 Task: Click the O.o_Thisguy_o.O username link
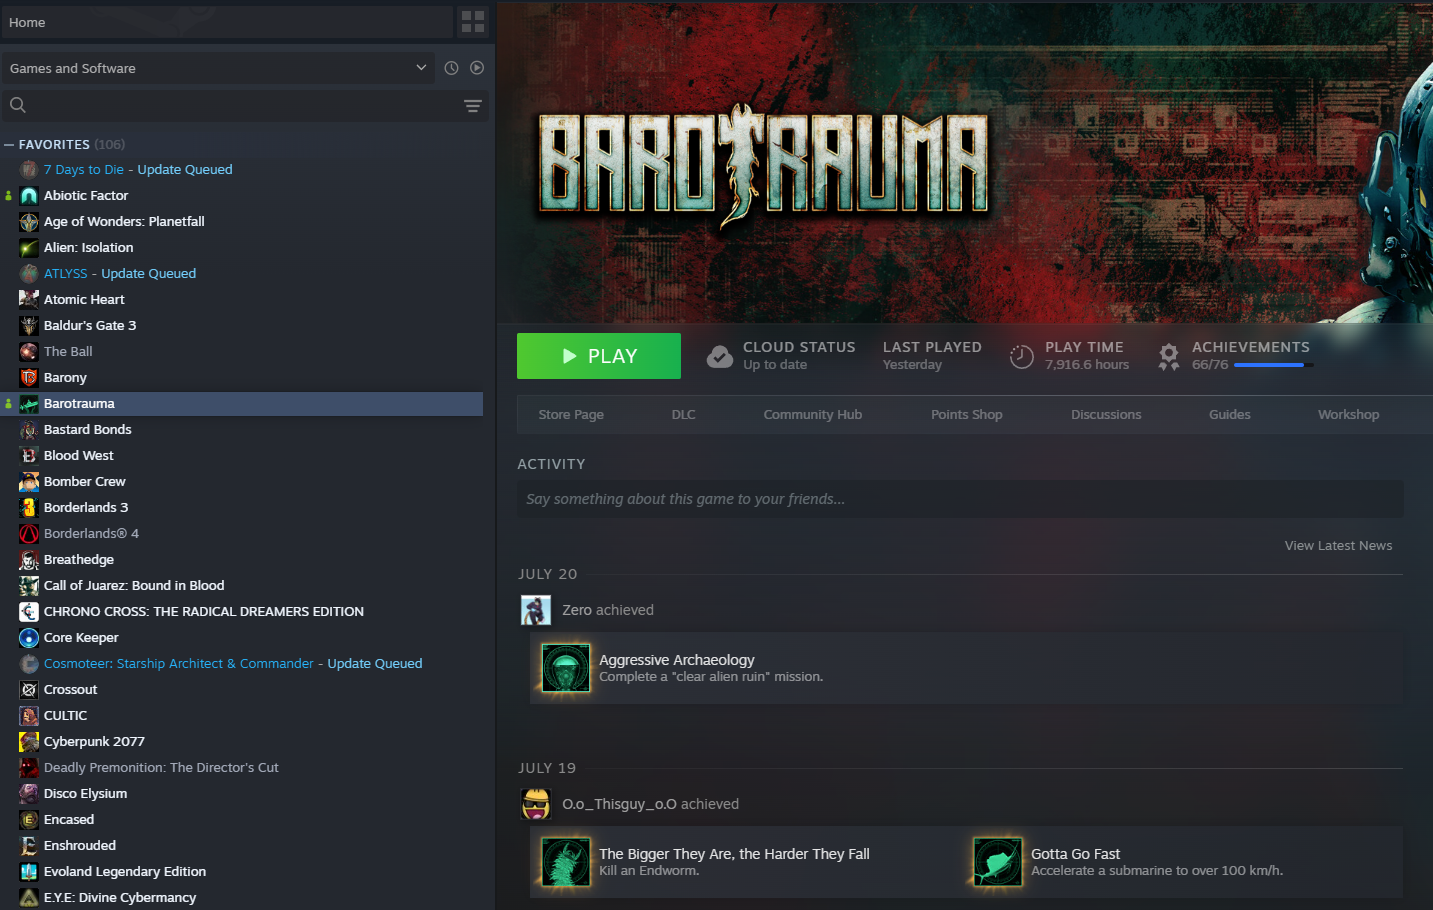[x=620, y=804]
